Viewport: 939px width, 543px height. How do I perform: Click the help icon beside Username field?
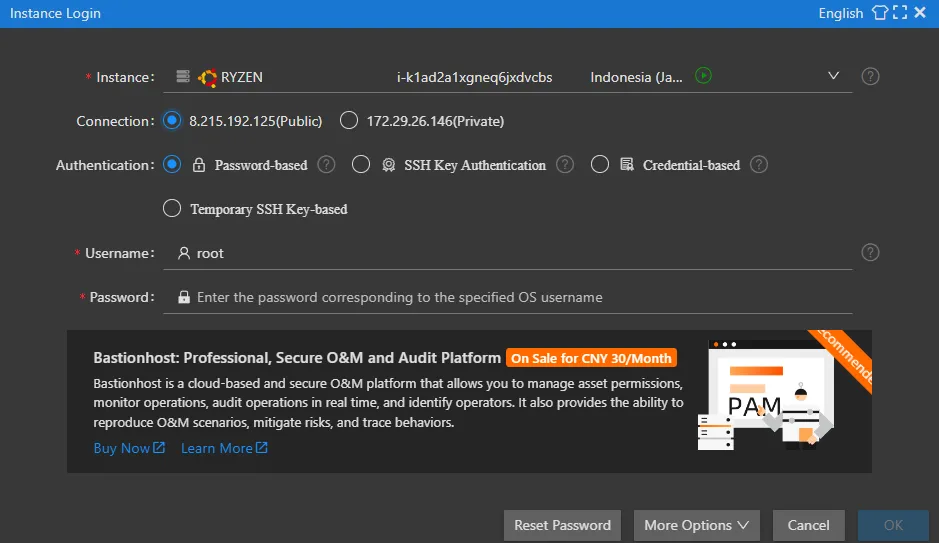(870, 253)
